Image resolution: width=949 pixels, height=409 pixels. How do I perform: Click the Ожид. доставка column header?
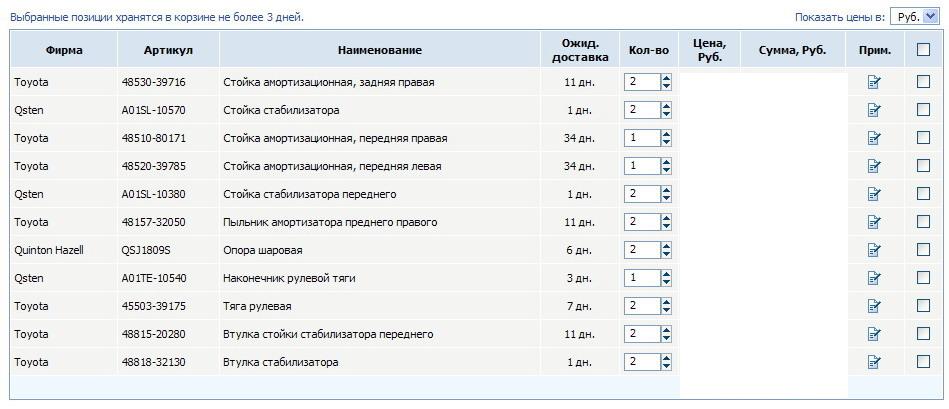tap(579, 50)
